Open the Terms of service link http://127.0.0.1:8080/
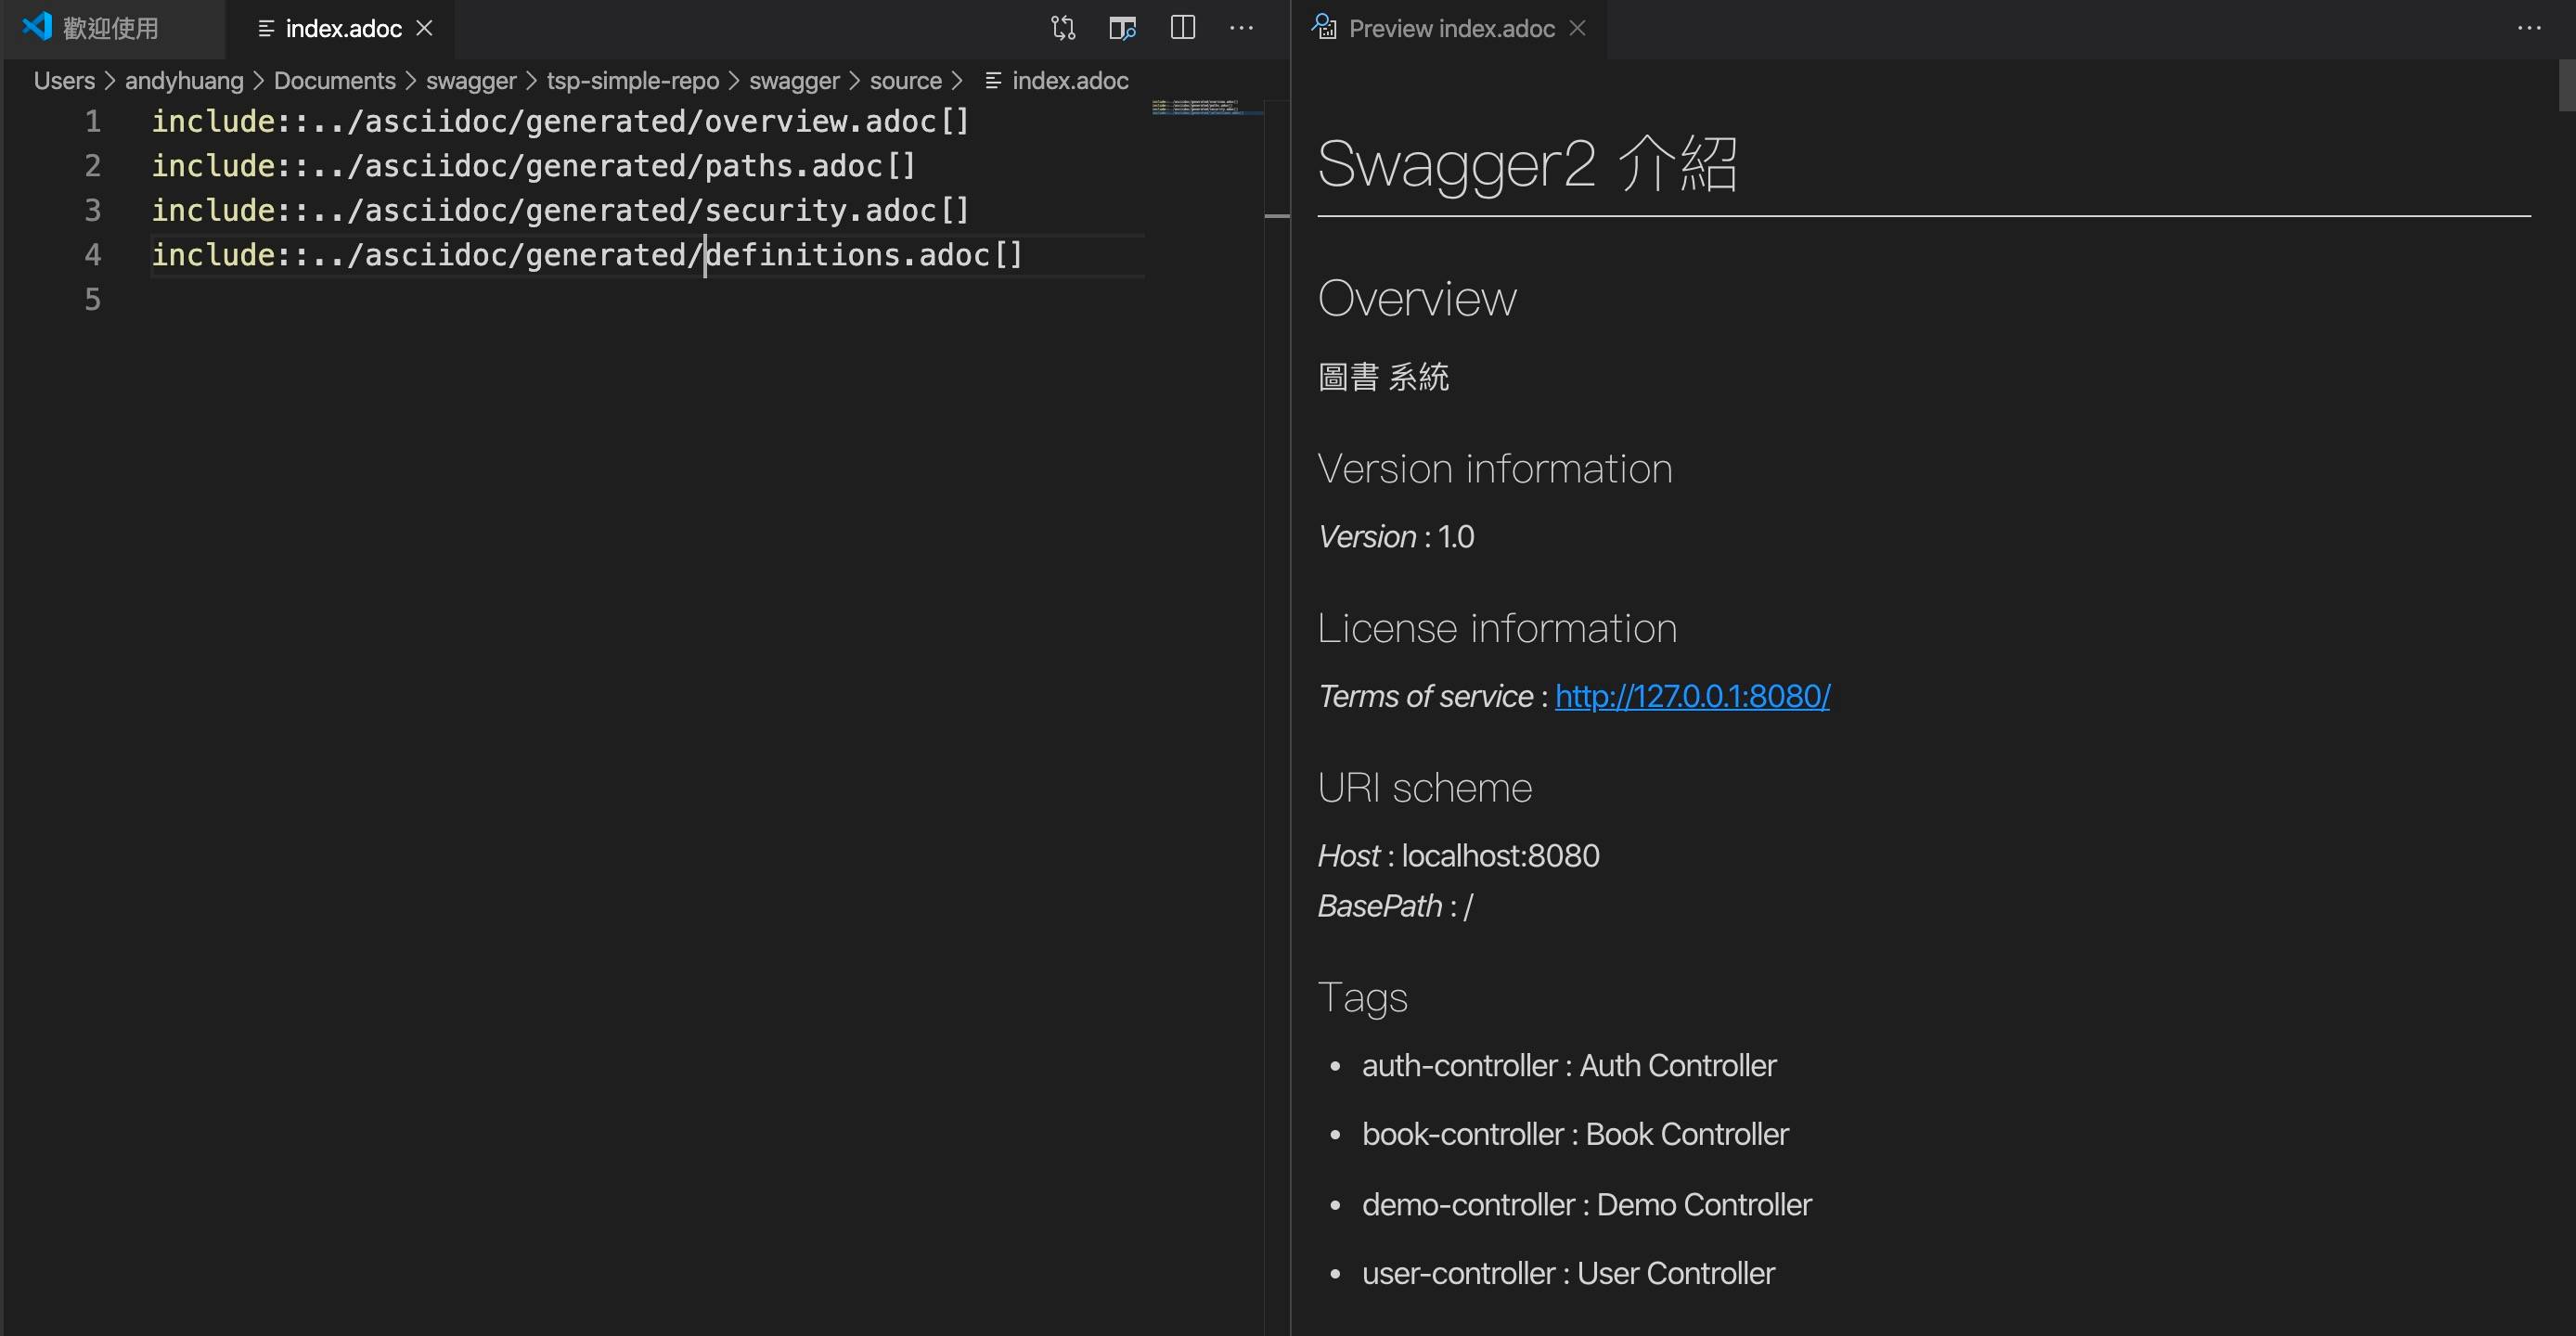 point(1692,696)
